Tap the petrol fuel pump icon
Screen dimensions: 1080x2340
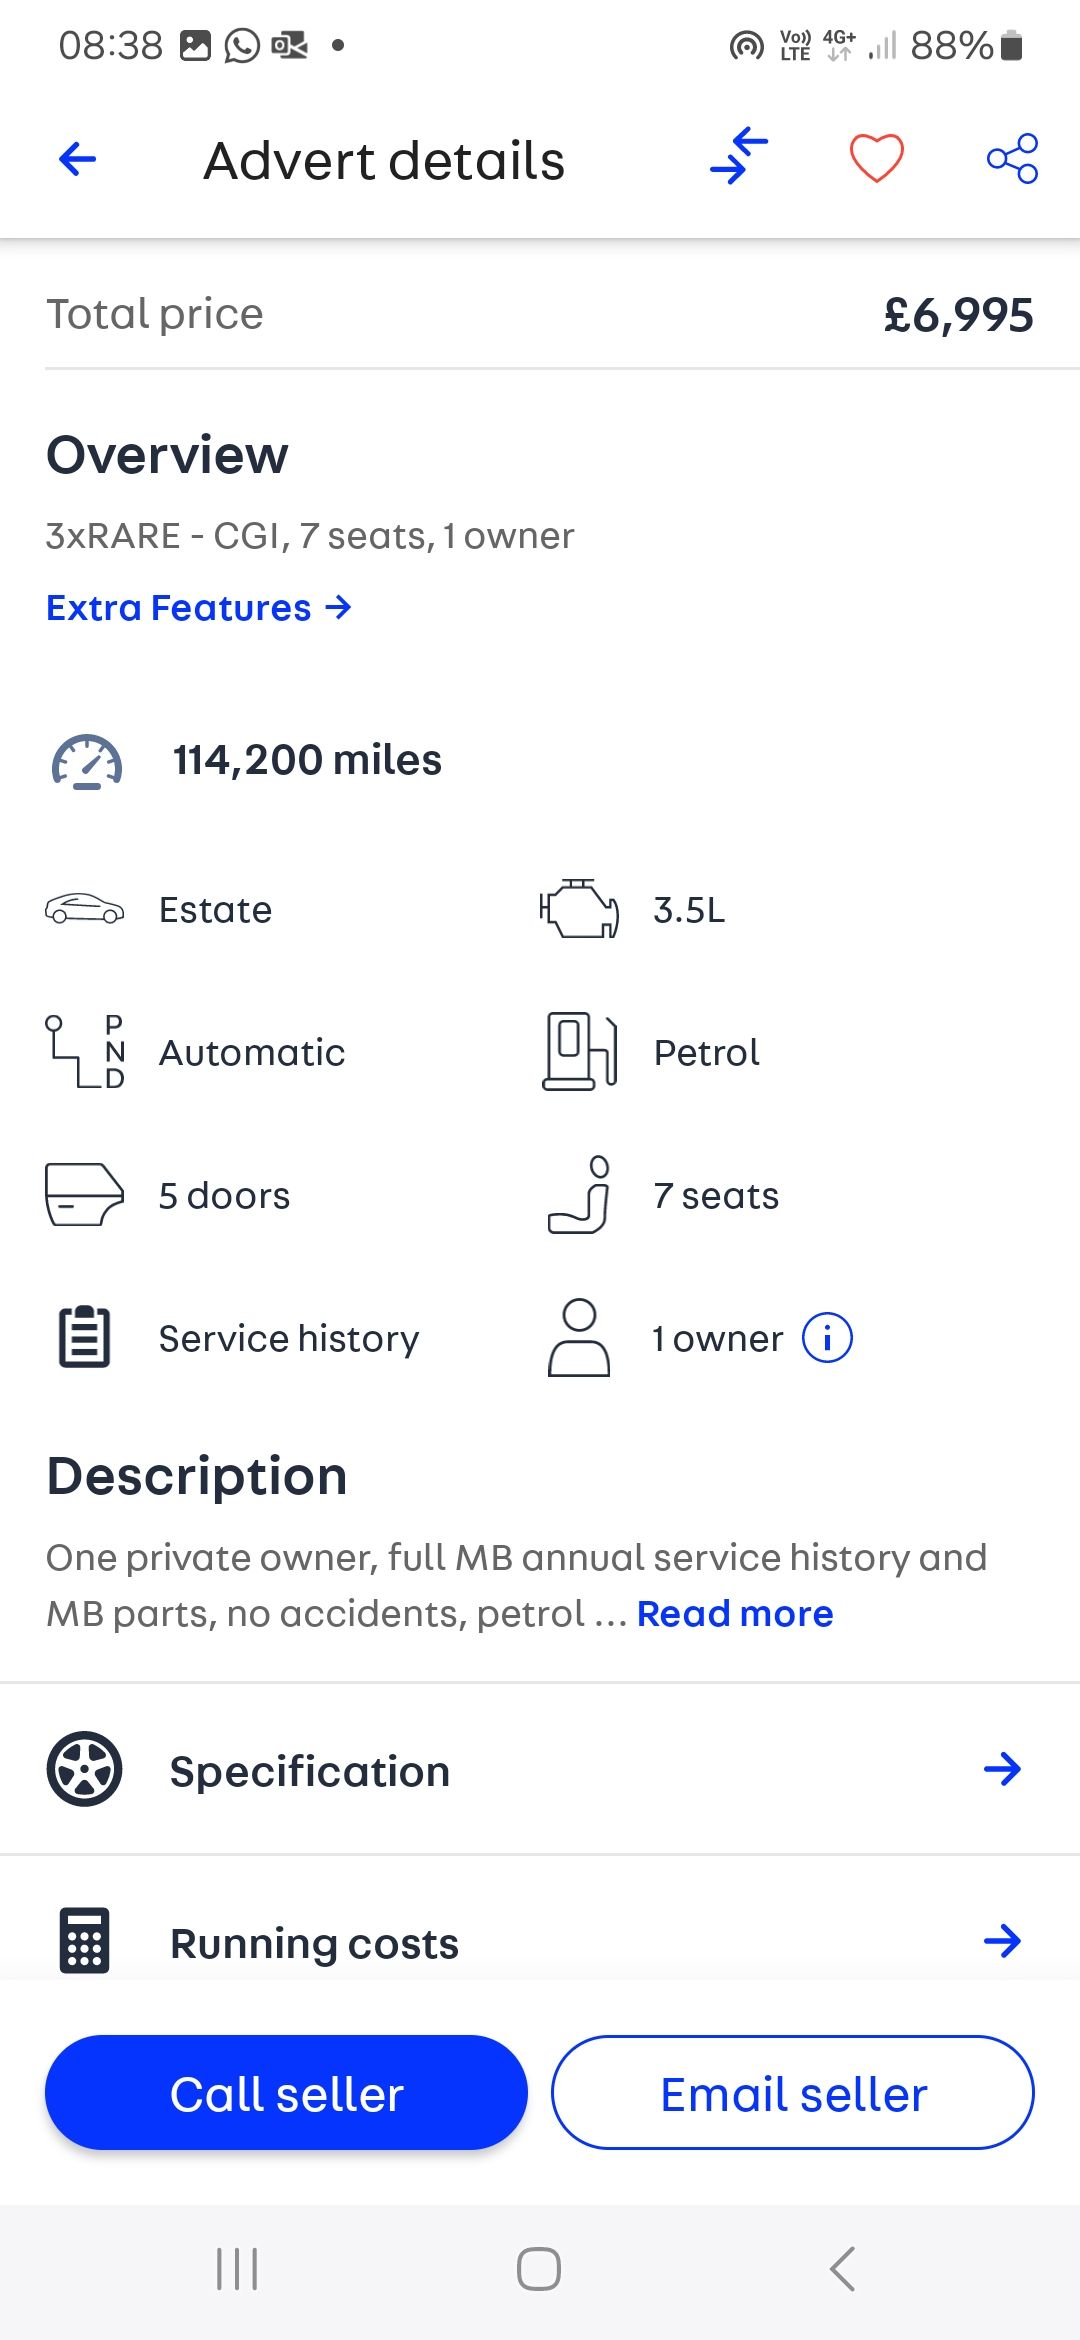click(x=579, y=1052)
